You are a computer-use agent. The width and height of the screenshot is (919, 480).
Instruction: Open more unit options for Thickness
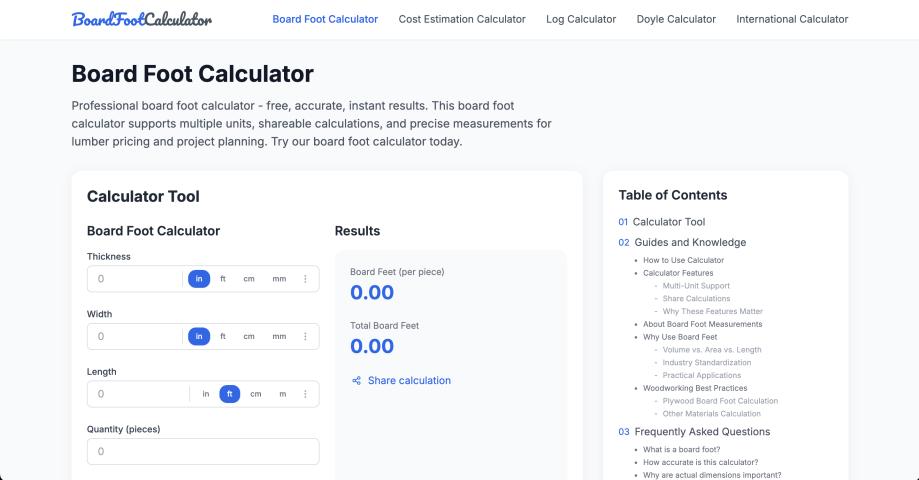pyautogui.click(x=305, y=279)
